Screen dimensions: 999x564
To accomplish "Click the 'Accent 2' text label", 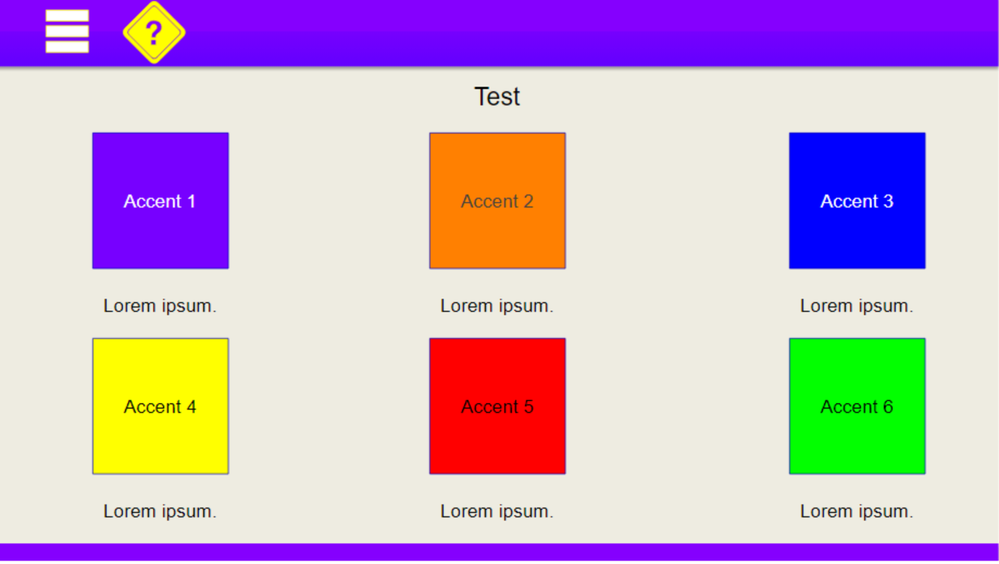I will point(497,202).
